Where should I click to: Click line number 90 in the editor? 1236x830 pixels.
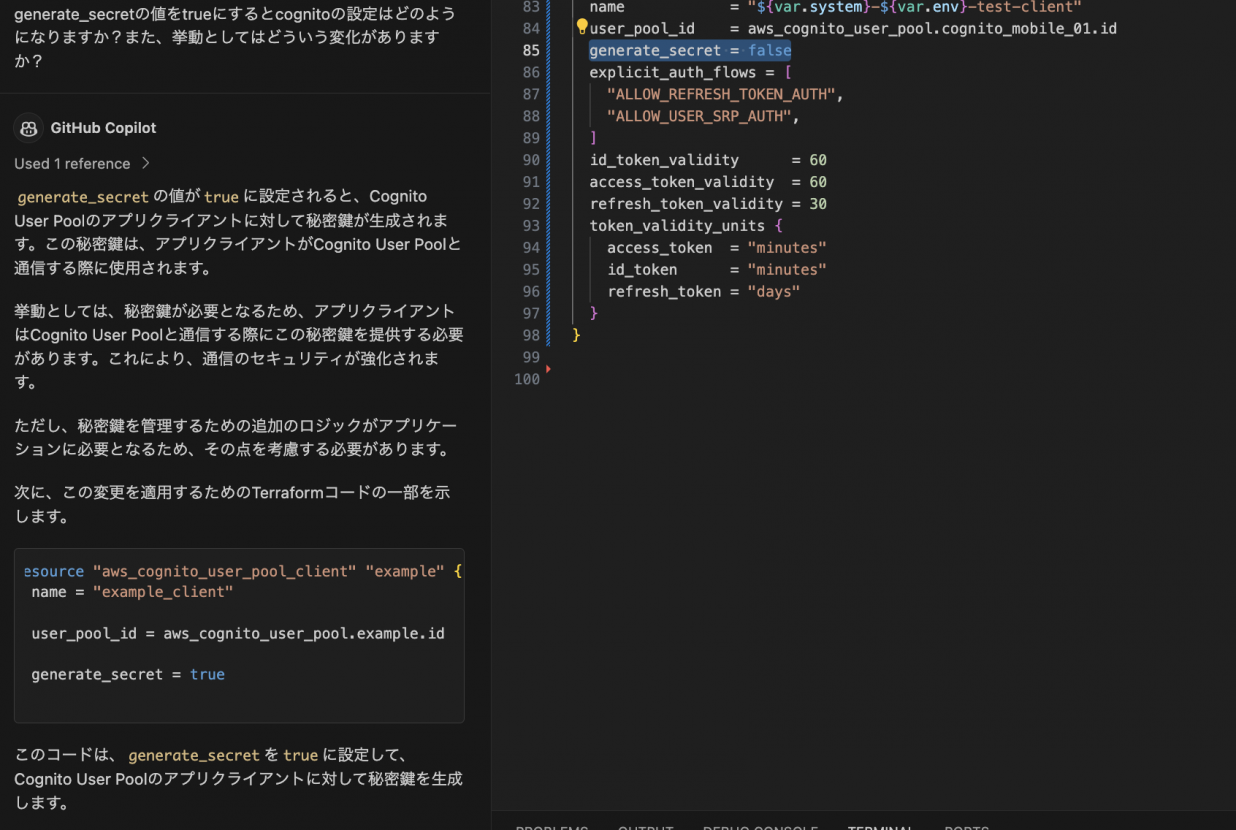tap(532, 160)
